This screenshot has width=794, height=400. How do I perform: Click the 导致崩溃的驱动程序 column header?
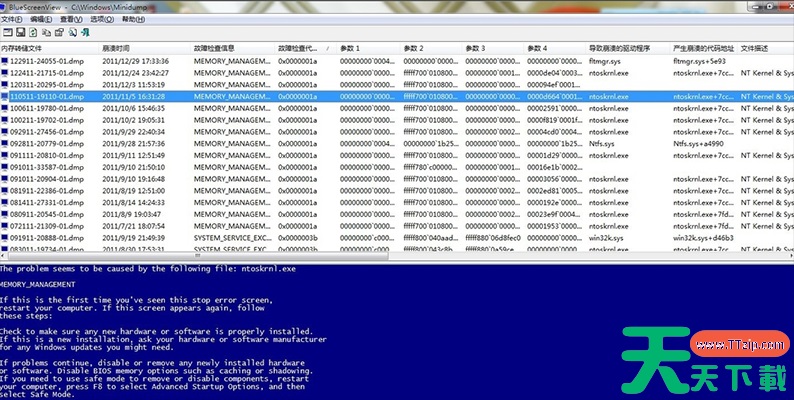(x=619, y=48)
